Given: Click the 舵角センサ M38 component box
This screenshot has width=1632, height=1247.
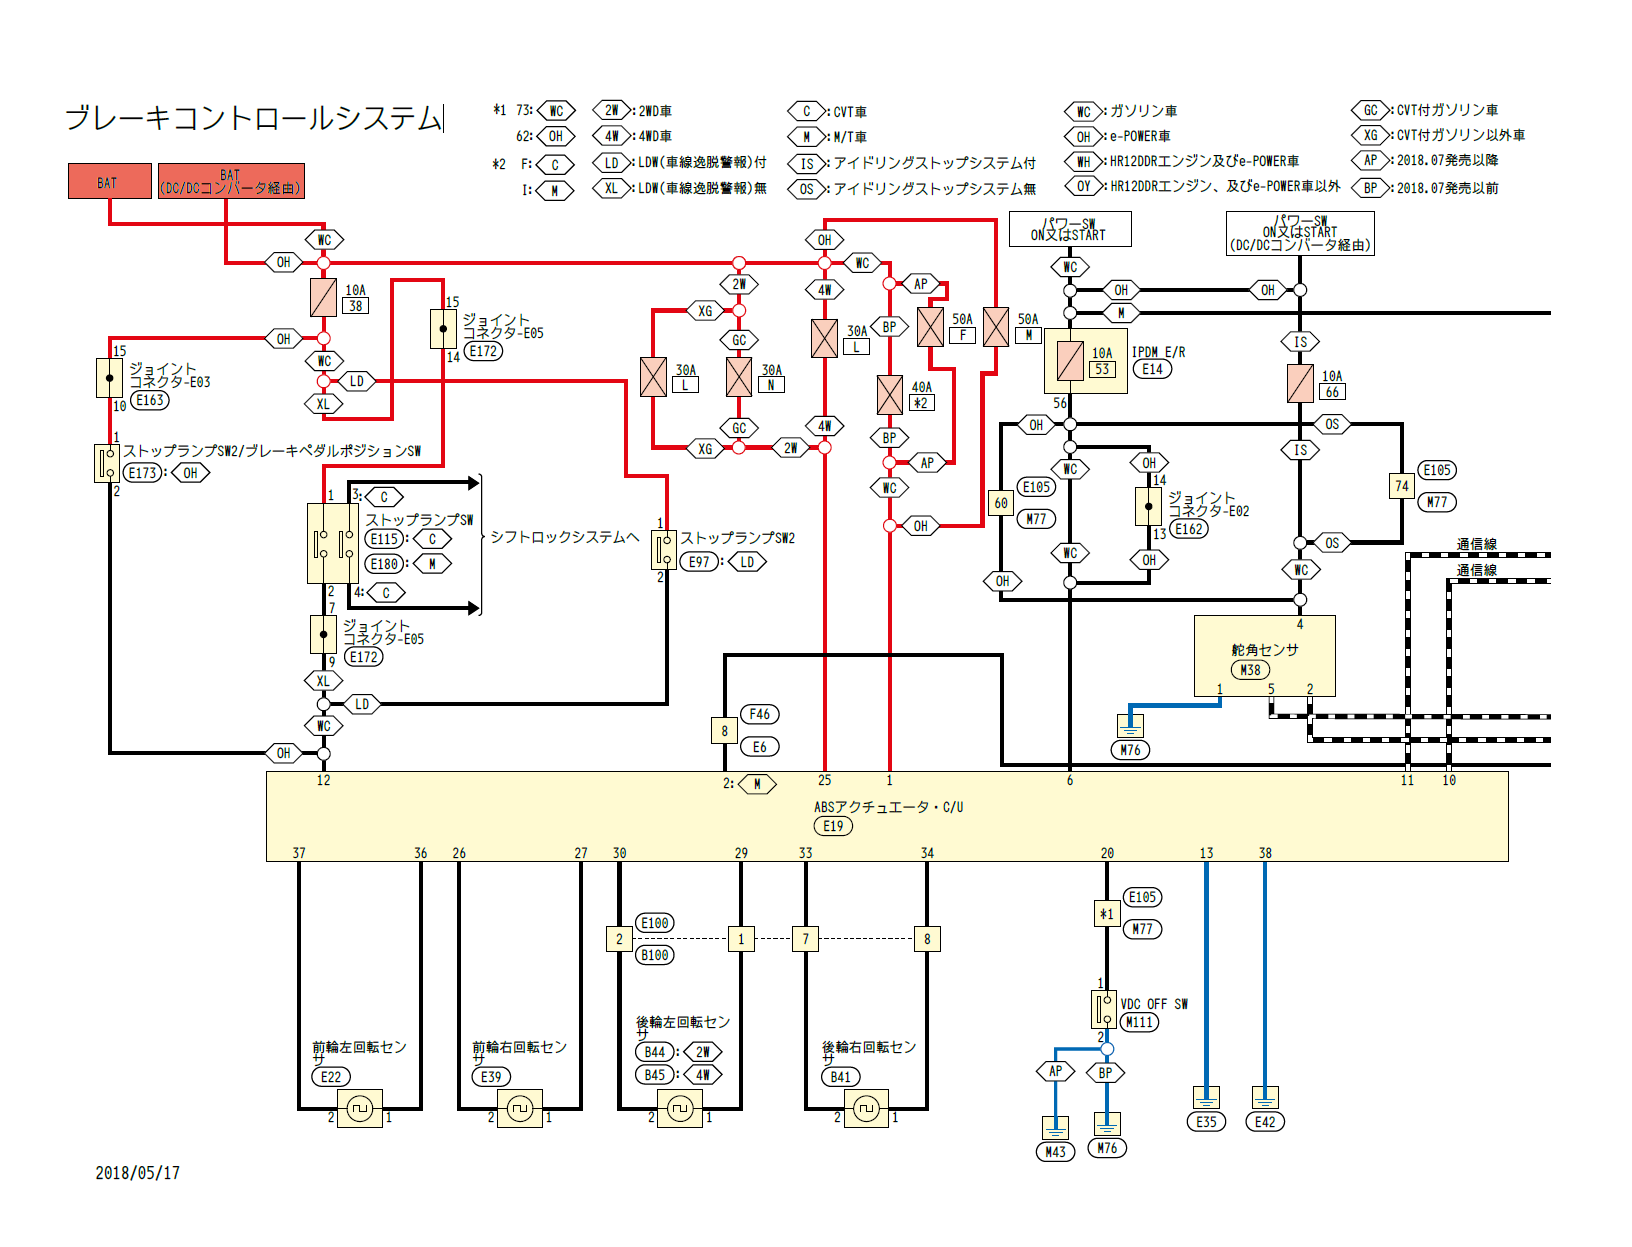Looking at the screenshot, I should (1264, 656).
